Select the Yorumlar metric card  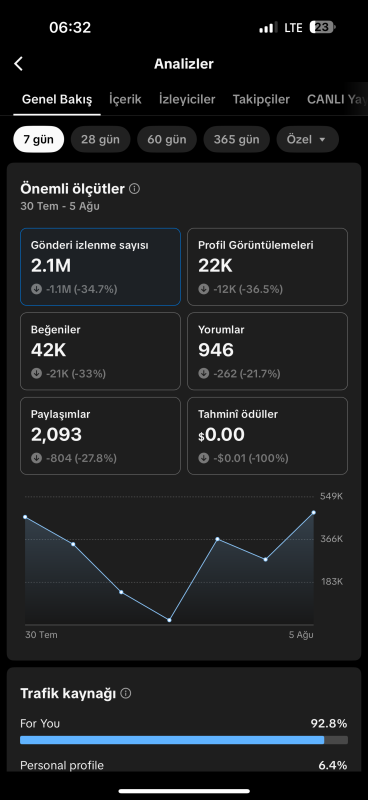pyautogui.click(x=267, y=351)
